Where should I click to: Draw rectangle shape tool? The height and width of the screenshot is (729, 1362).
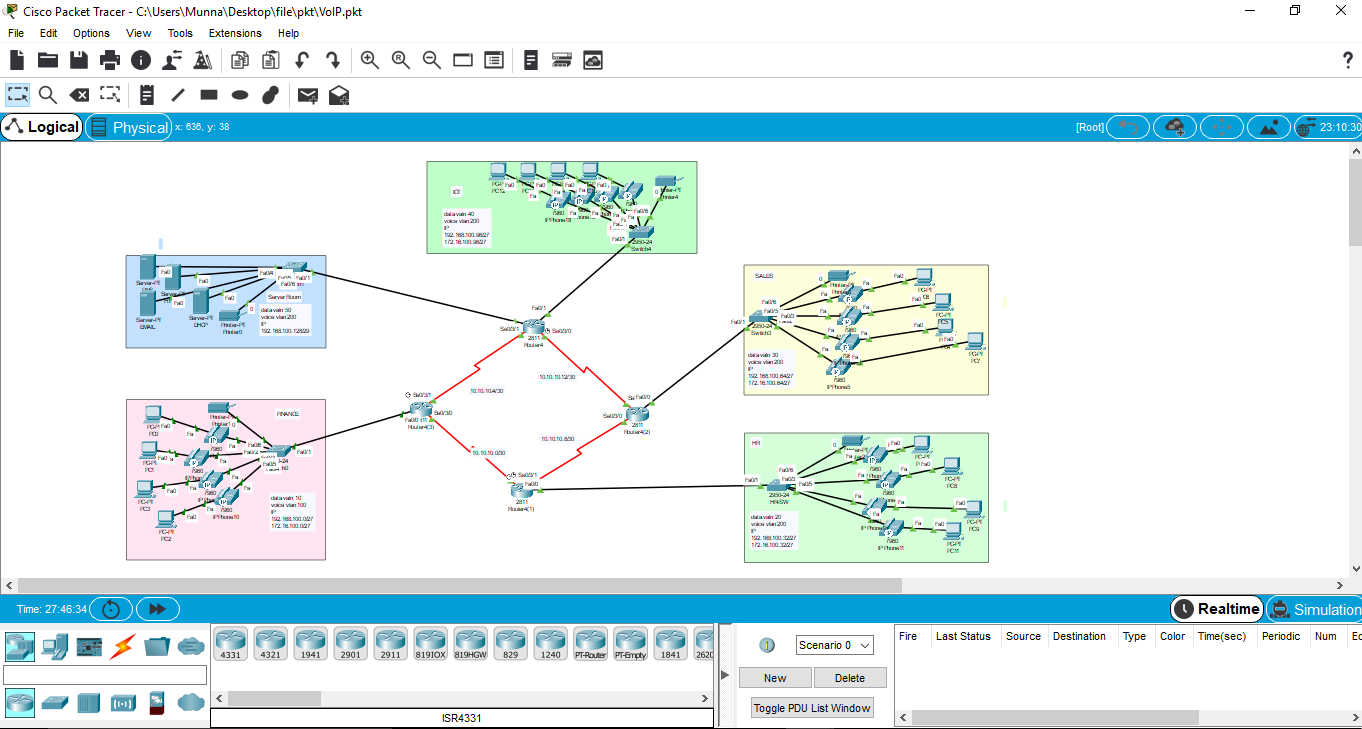pyautogui.click(x=209, y=95)
